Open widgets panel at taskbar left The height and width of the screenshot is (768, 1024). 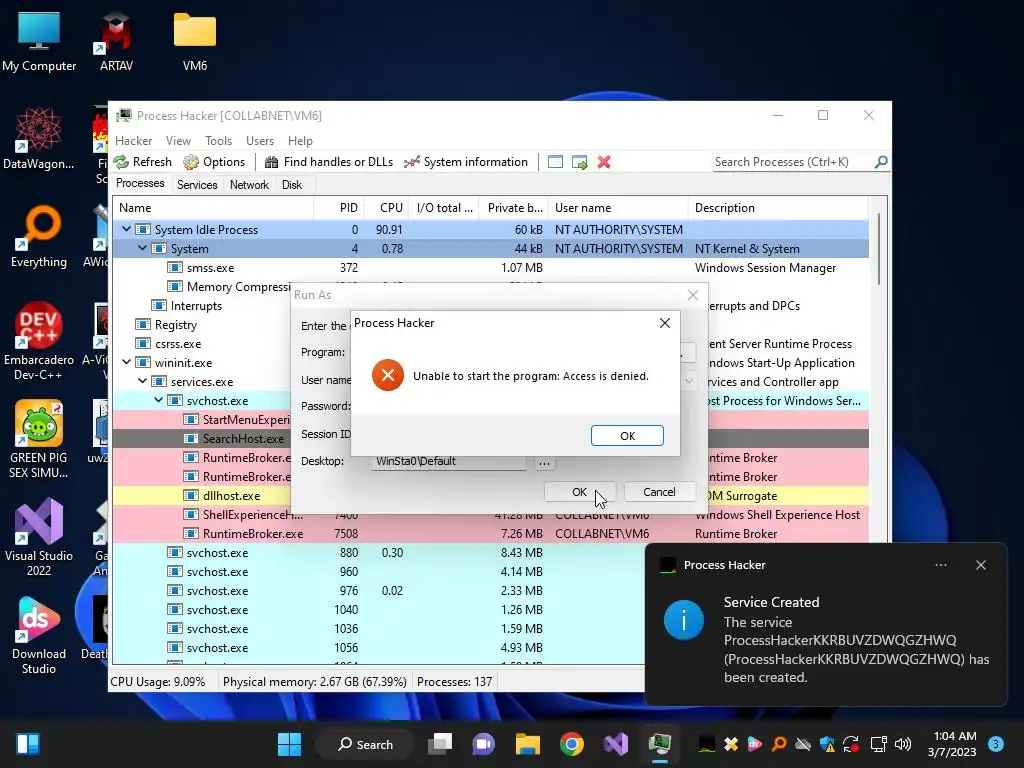click(28, 744)
